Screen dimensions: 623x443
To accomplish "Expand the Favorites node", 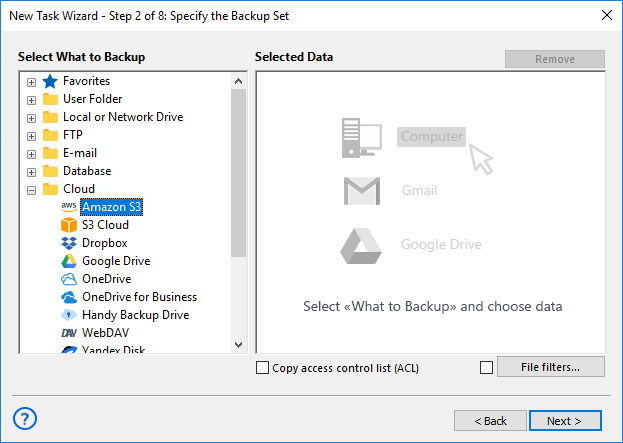I will (31, 82).
